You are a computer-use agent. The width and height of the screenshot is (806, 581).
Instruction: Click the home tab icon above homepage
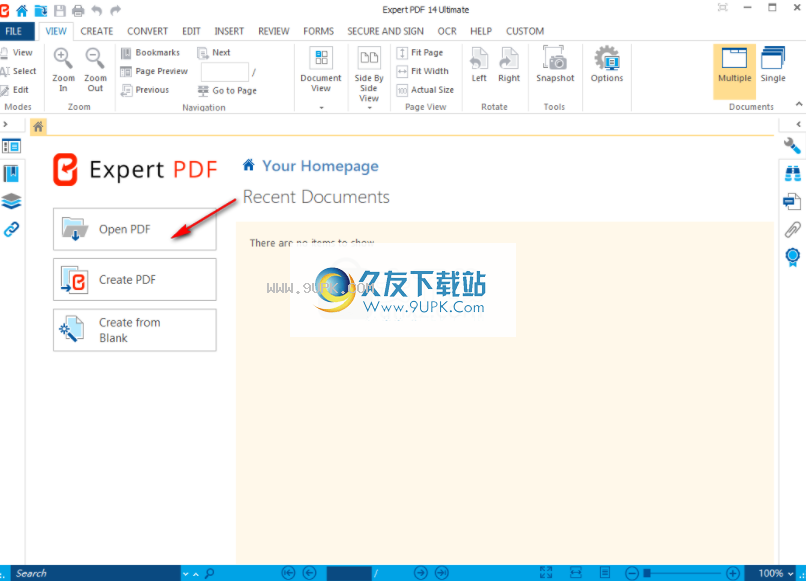[39, 126]
